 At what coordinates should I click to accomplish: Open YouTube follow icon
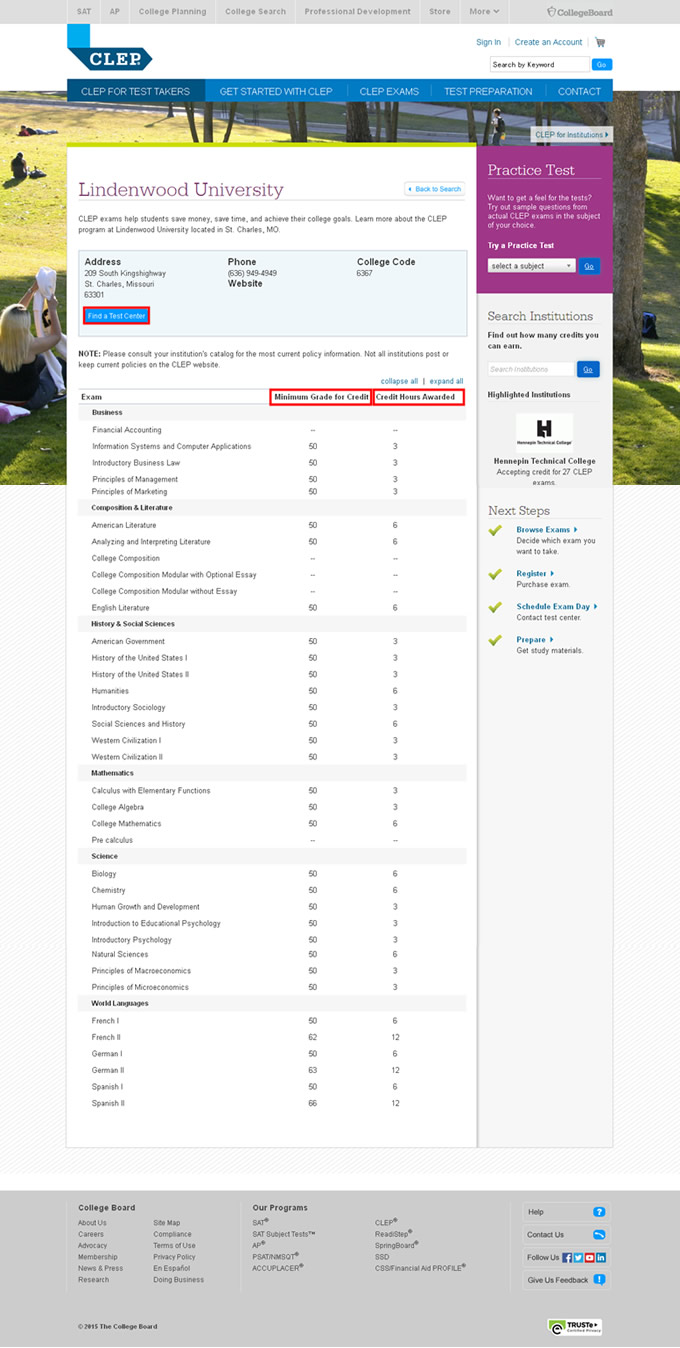(590, 1257)
